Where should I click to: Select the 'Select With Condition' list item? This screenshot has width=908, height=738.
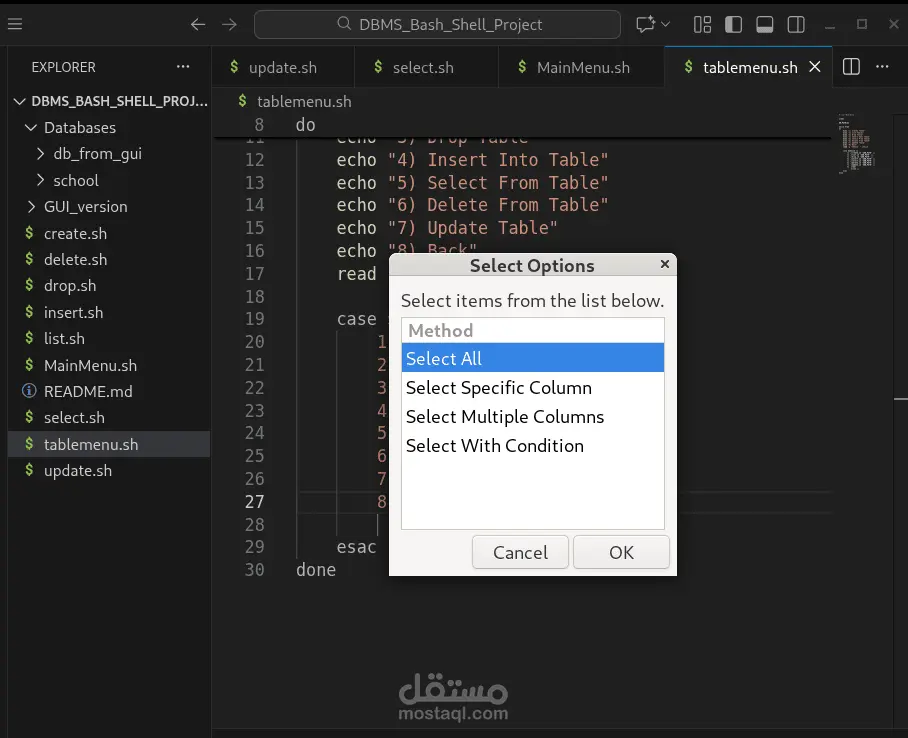494,446
